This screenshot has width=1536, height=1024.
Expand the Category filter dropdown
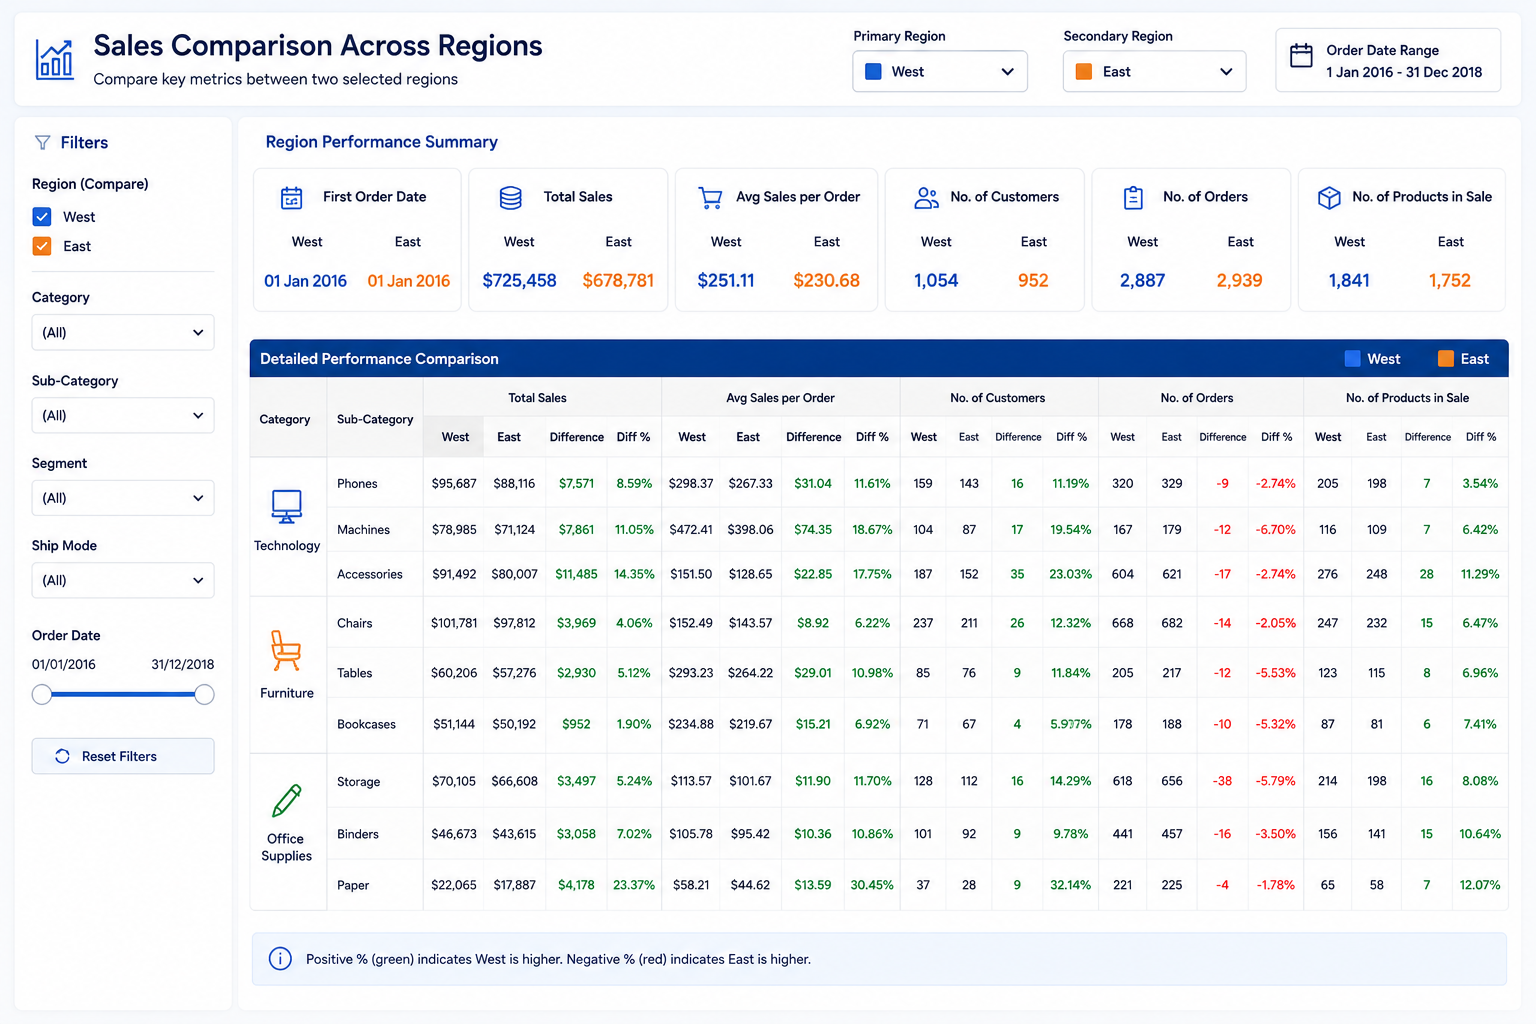(x=123, y=333)
